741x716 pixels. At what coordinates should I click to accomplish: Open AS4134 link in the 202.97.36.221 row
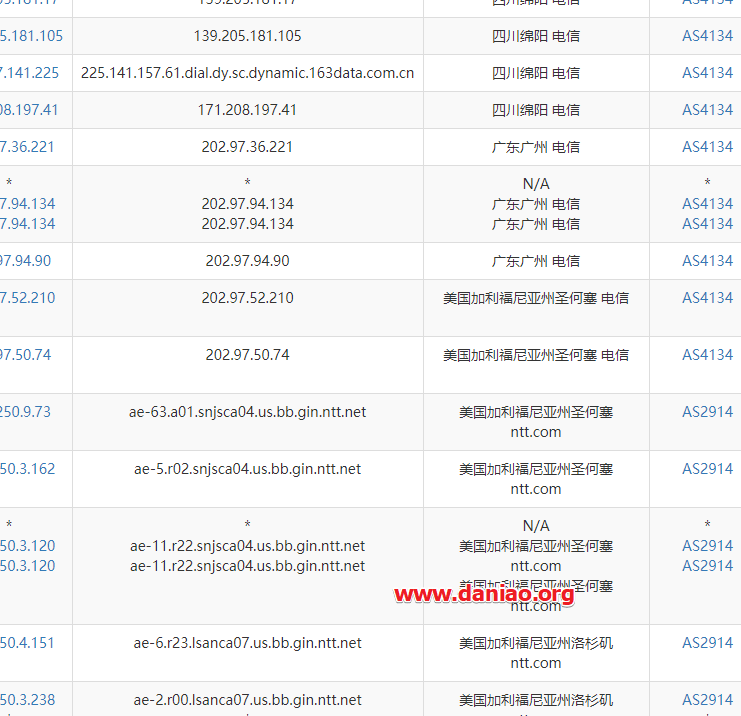[707, 147]
